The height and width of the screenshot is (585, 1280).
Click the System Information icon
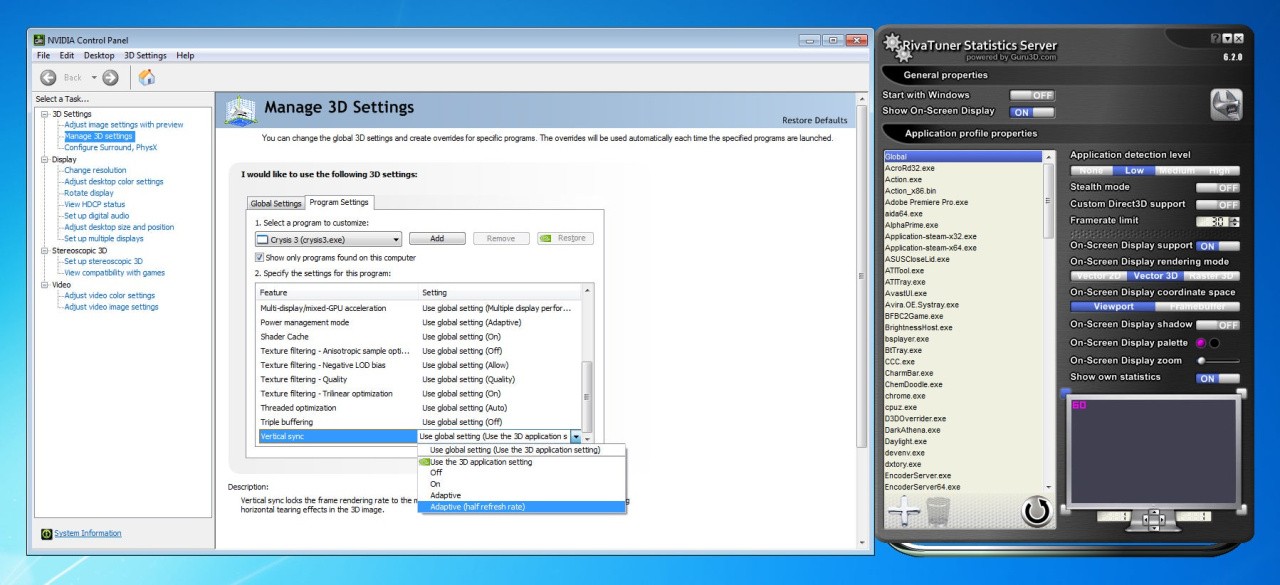tap(46, 534)
